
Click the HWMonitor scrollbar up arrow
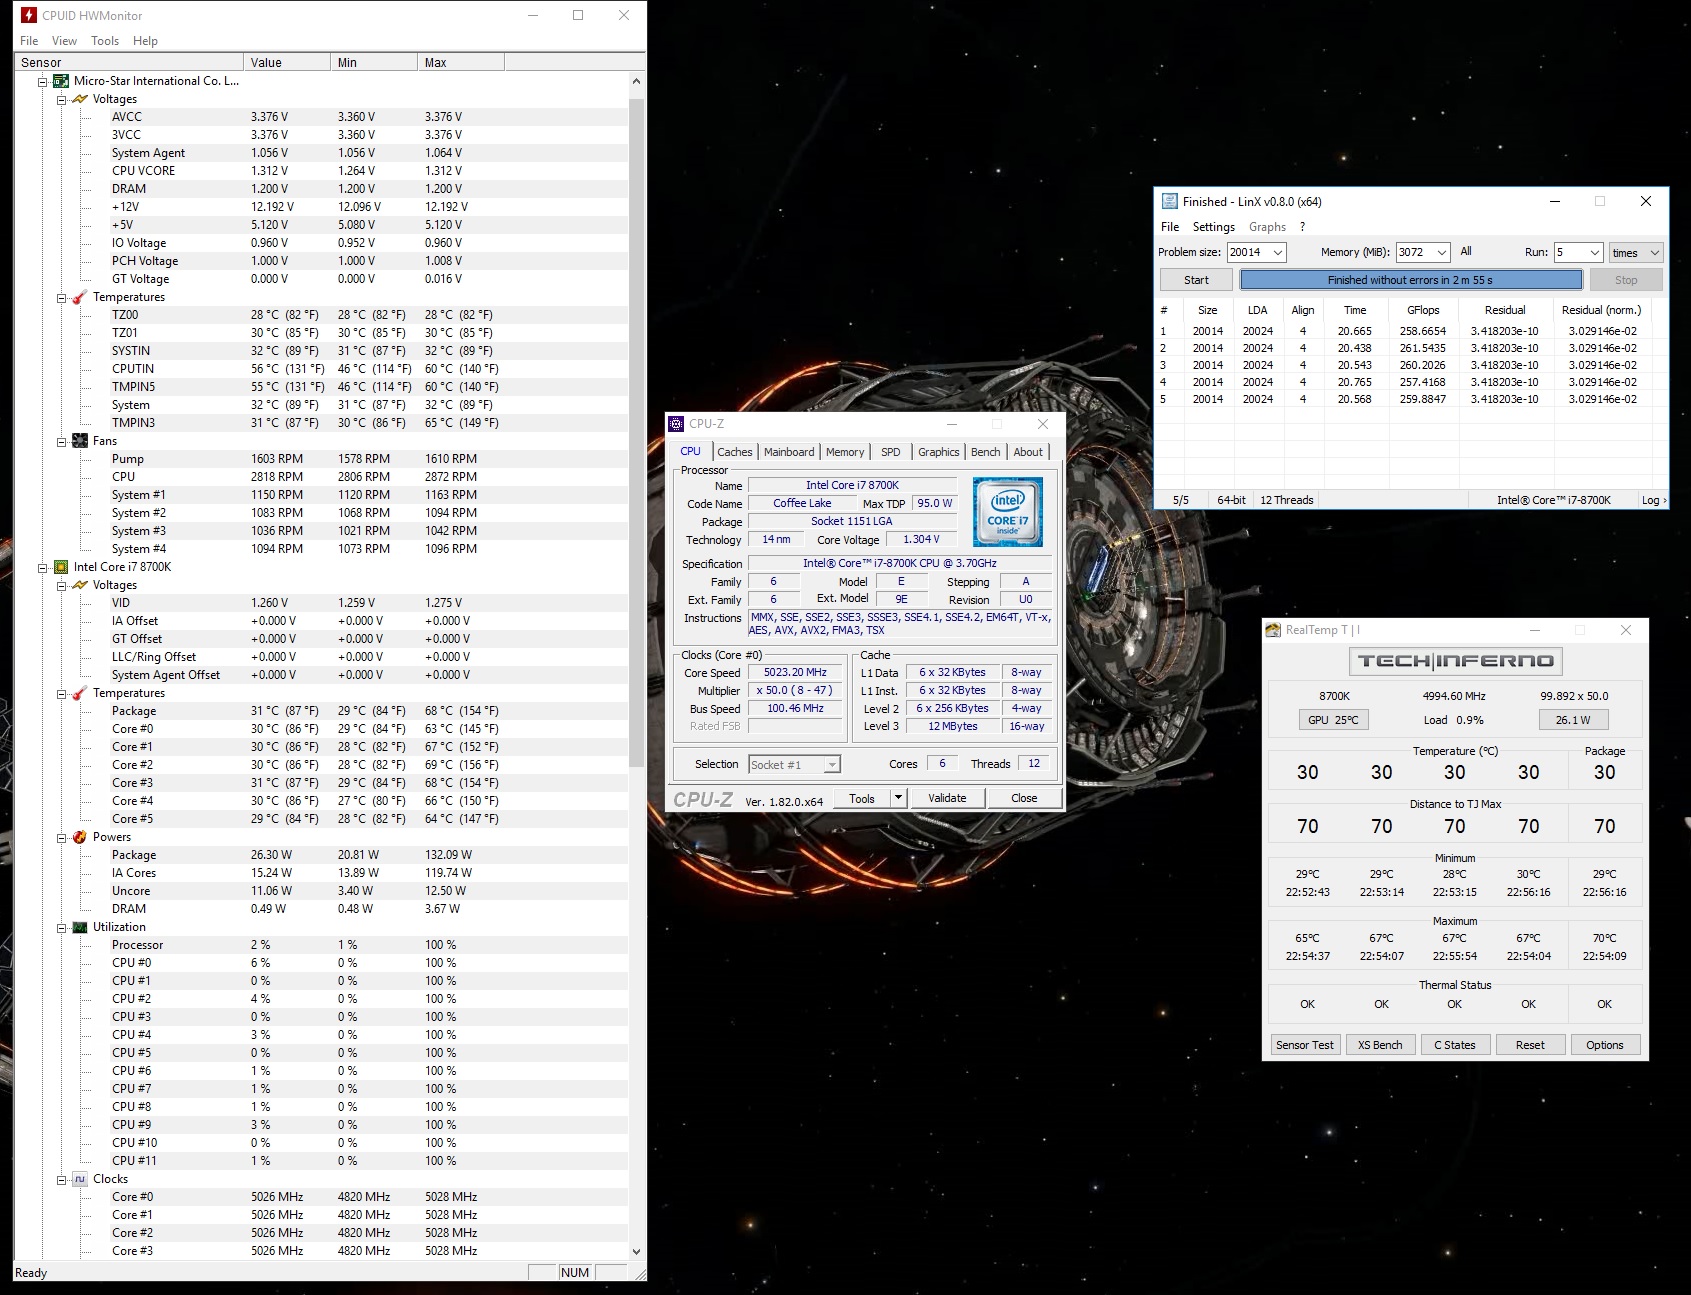point(636,81)
